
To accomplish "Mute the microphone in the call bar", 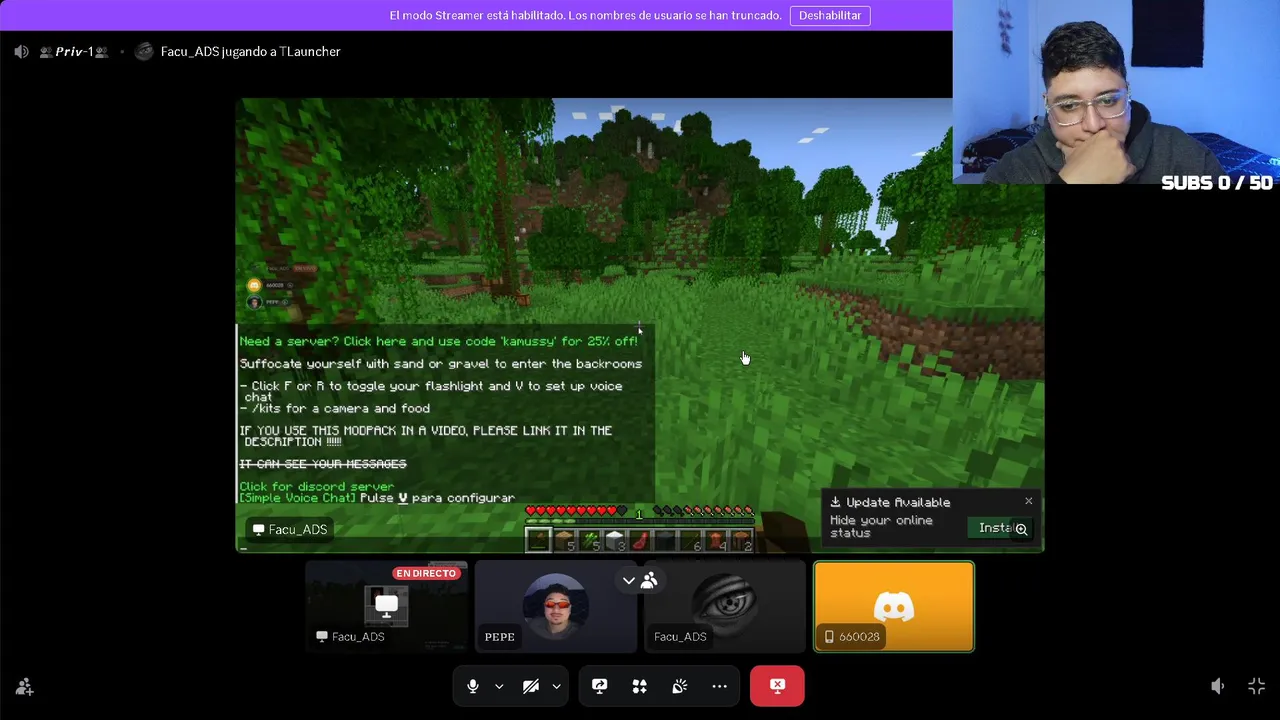I will 473,686.
